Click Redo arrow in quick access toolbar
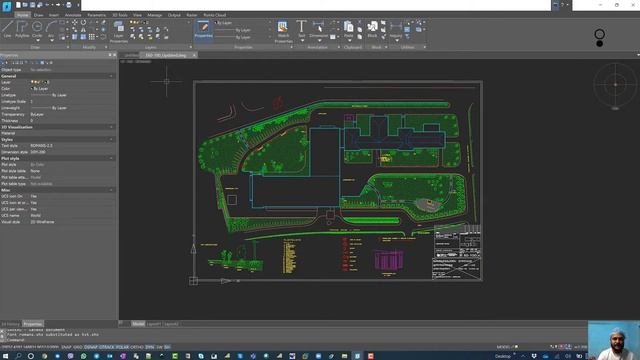Screen dimensions: 640x360 pyautogui.click(x=58, y=5)
